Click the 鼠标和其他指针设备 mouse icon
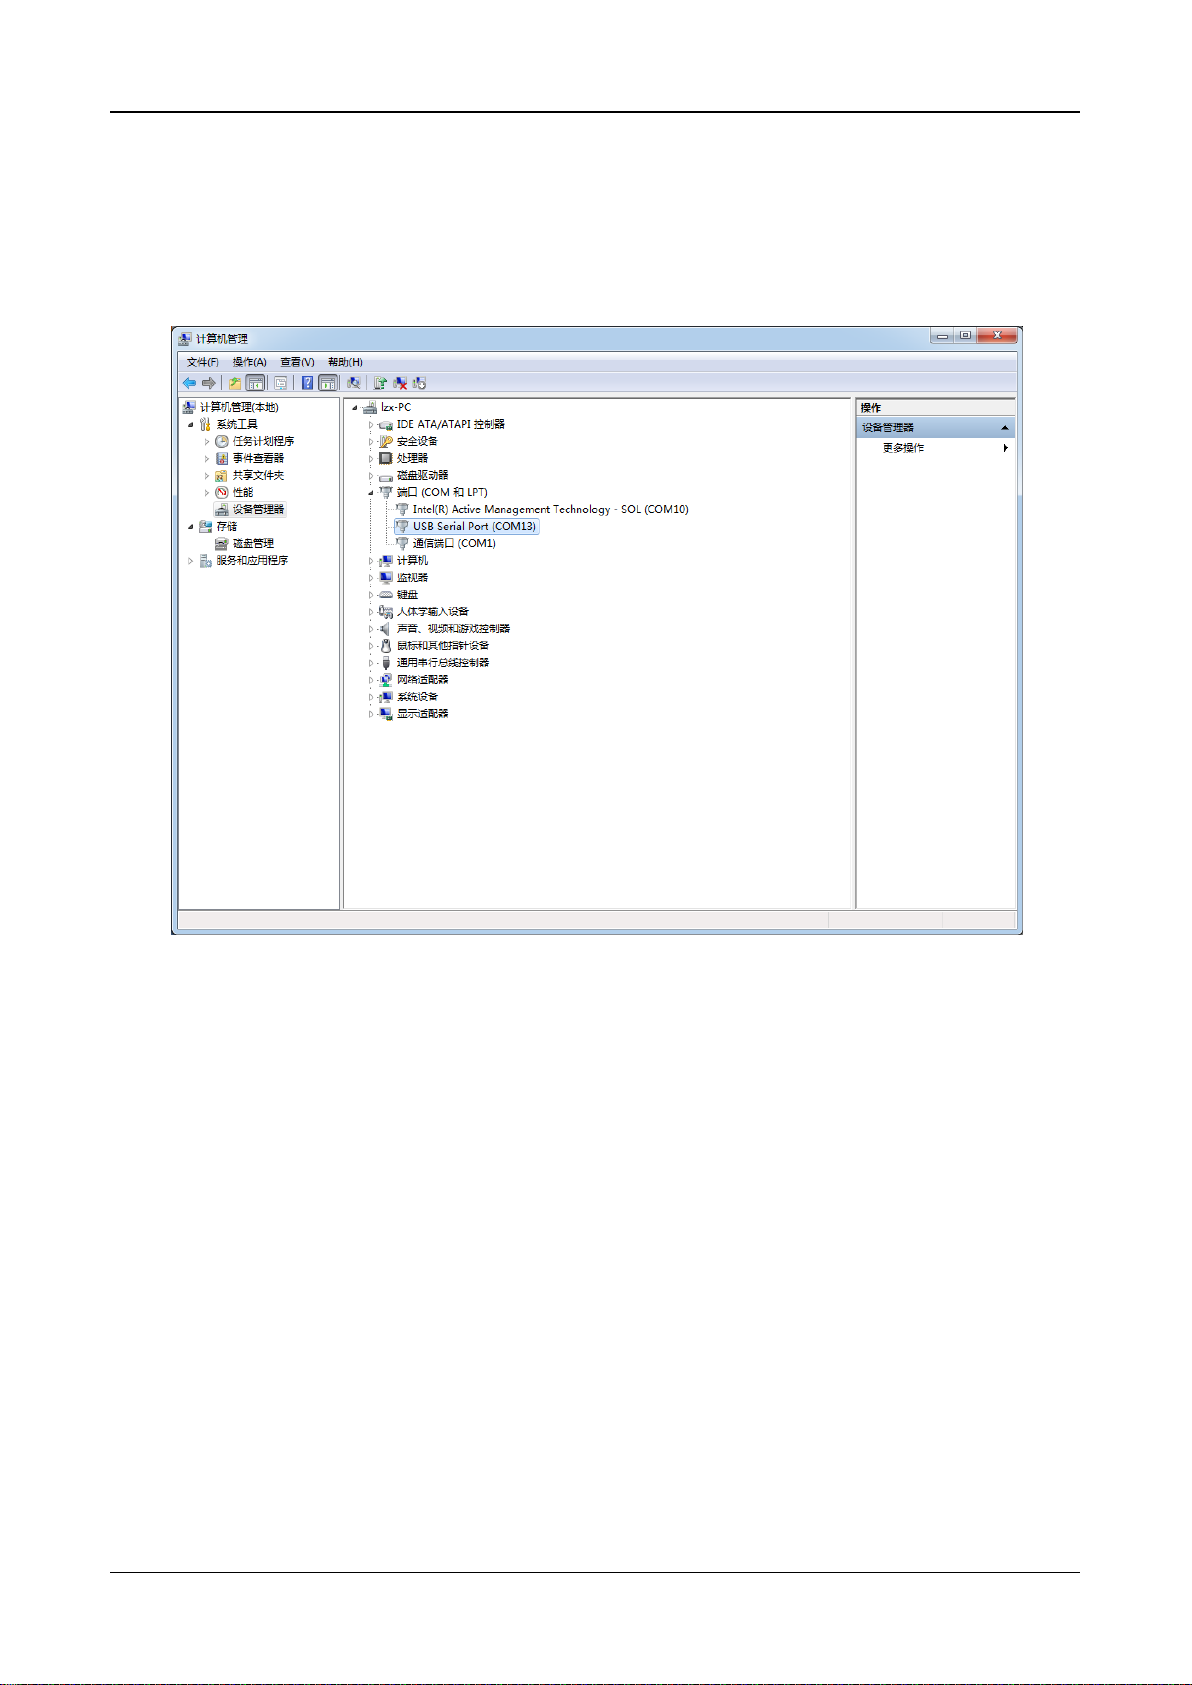 pos(386,645)
